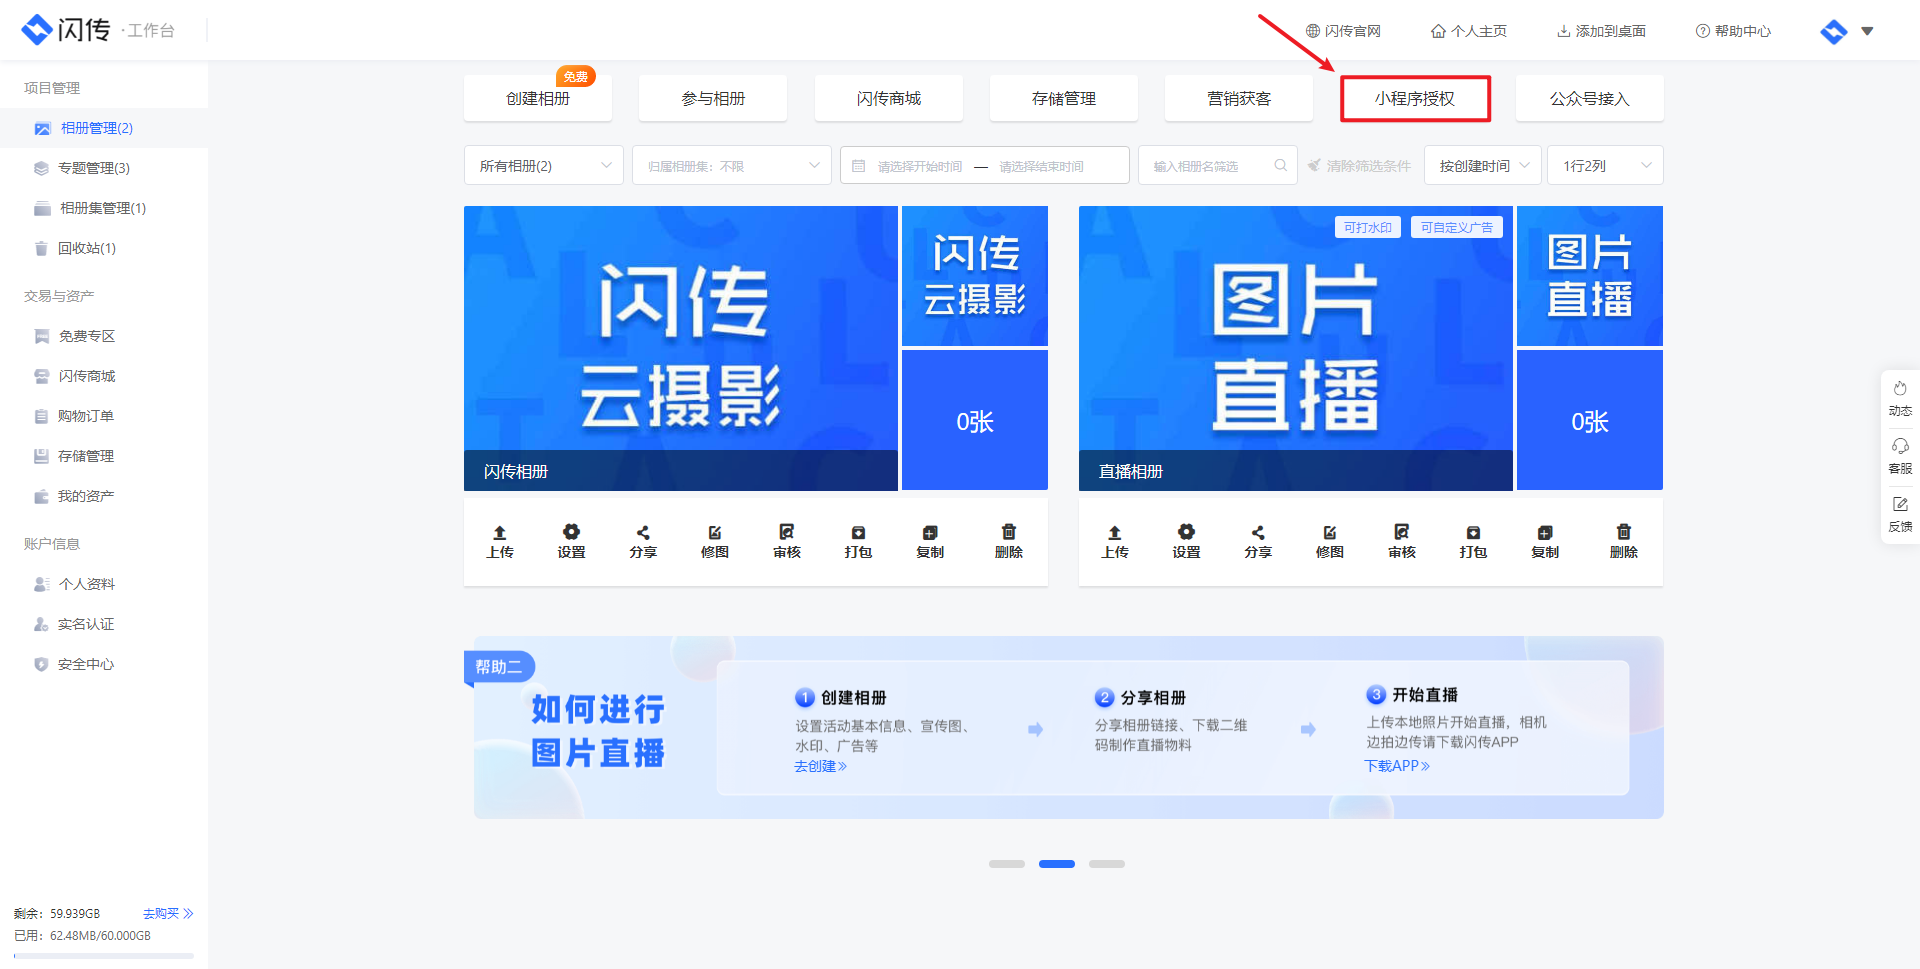Open 相册管理(2) in sidebar
Image resolution: width=1920 pixels, height=969 pixels.
click(x=104, y=128)
